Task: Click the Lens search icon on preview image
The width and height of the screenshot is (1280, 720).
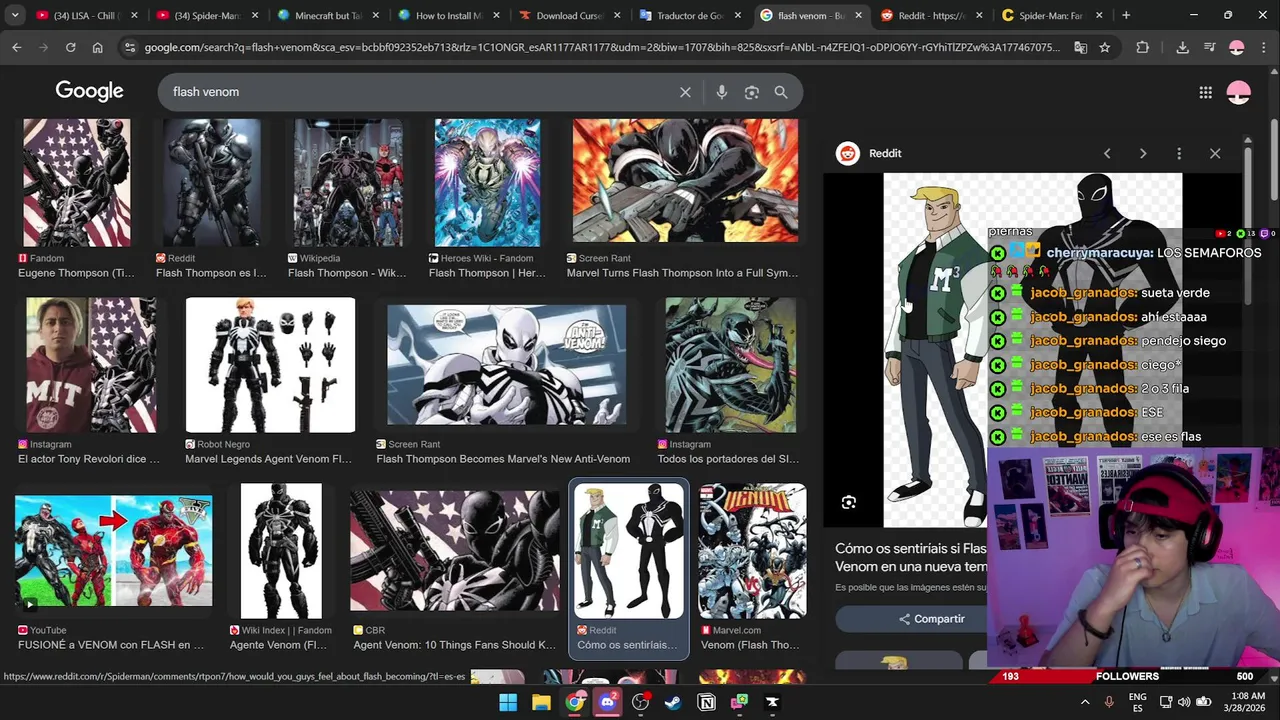Action: coord(849,502)
